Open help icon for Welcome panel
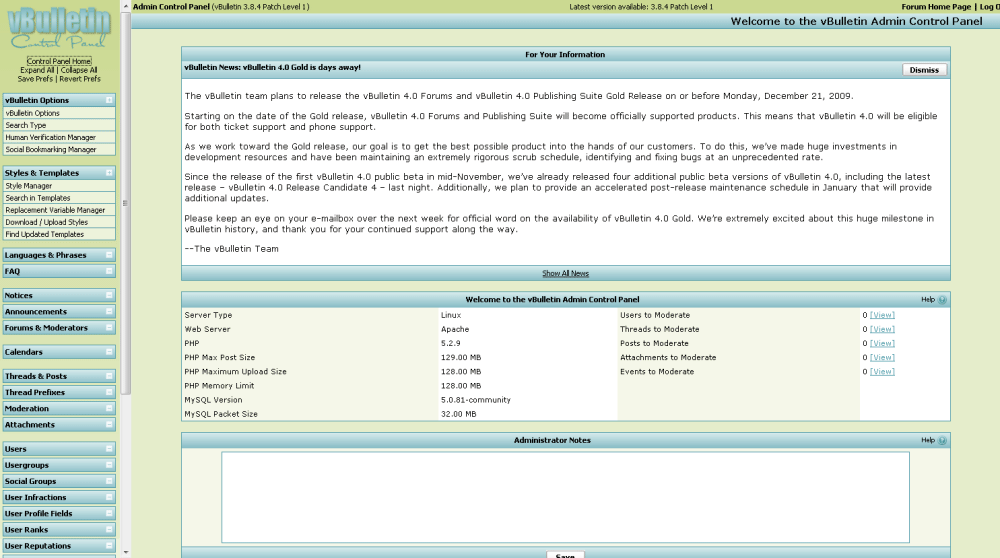Image resolution: width=1000 pixels, height=558 pixels. click(x=942, y=299)
